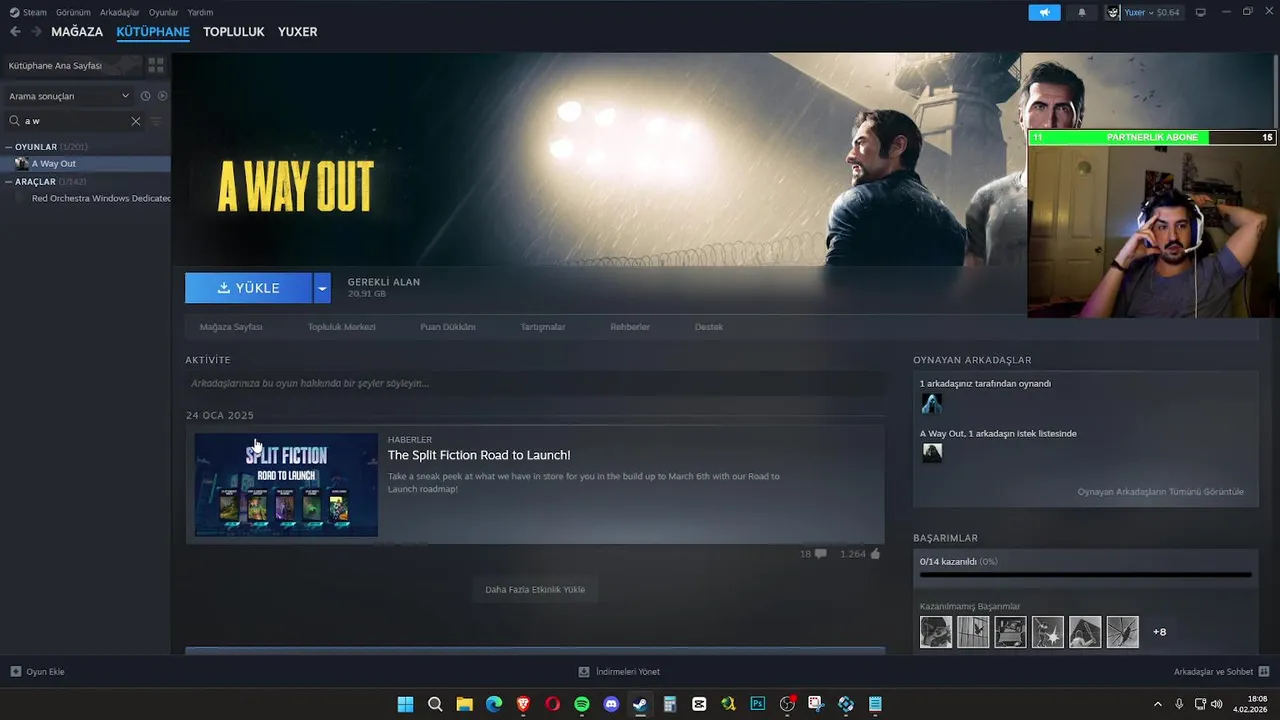The width and height of the screenshot is (1280, 720).
Task: Open the Oyunlar menu
Action: pyautogui.click(x=163, y=12)
